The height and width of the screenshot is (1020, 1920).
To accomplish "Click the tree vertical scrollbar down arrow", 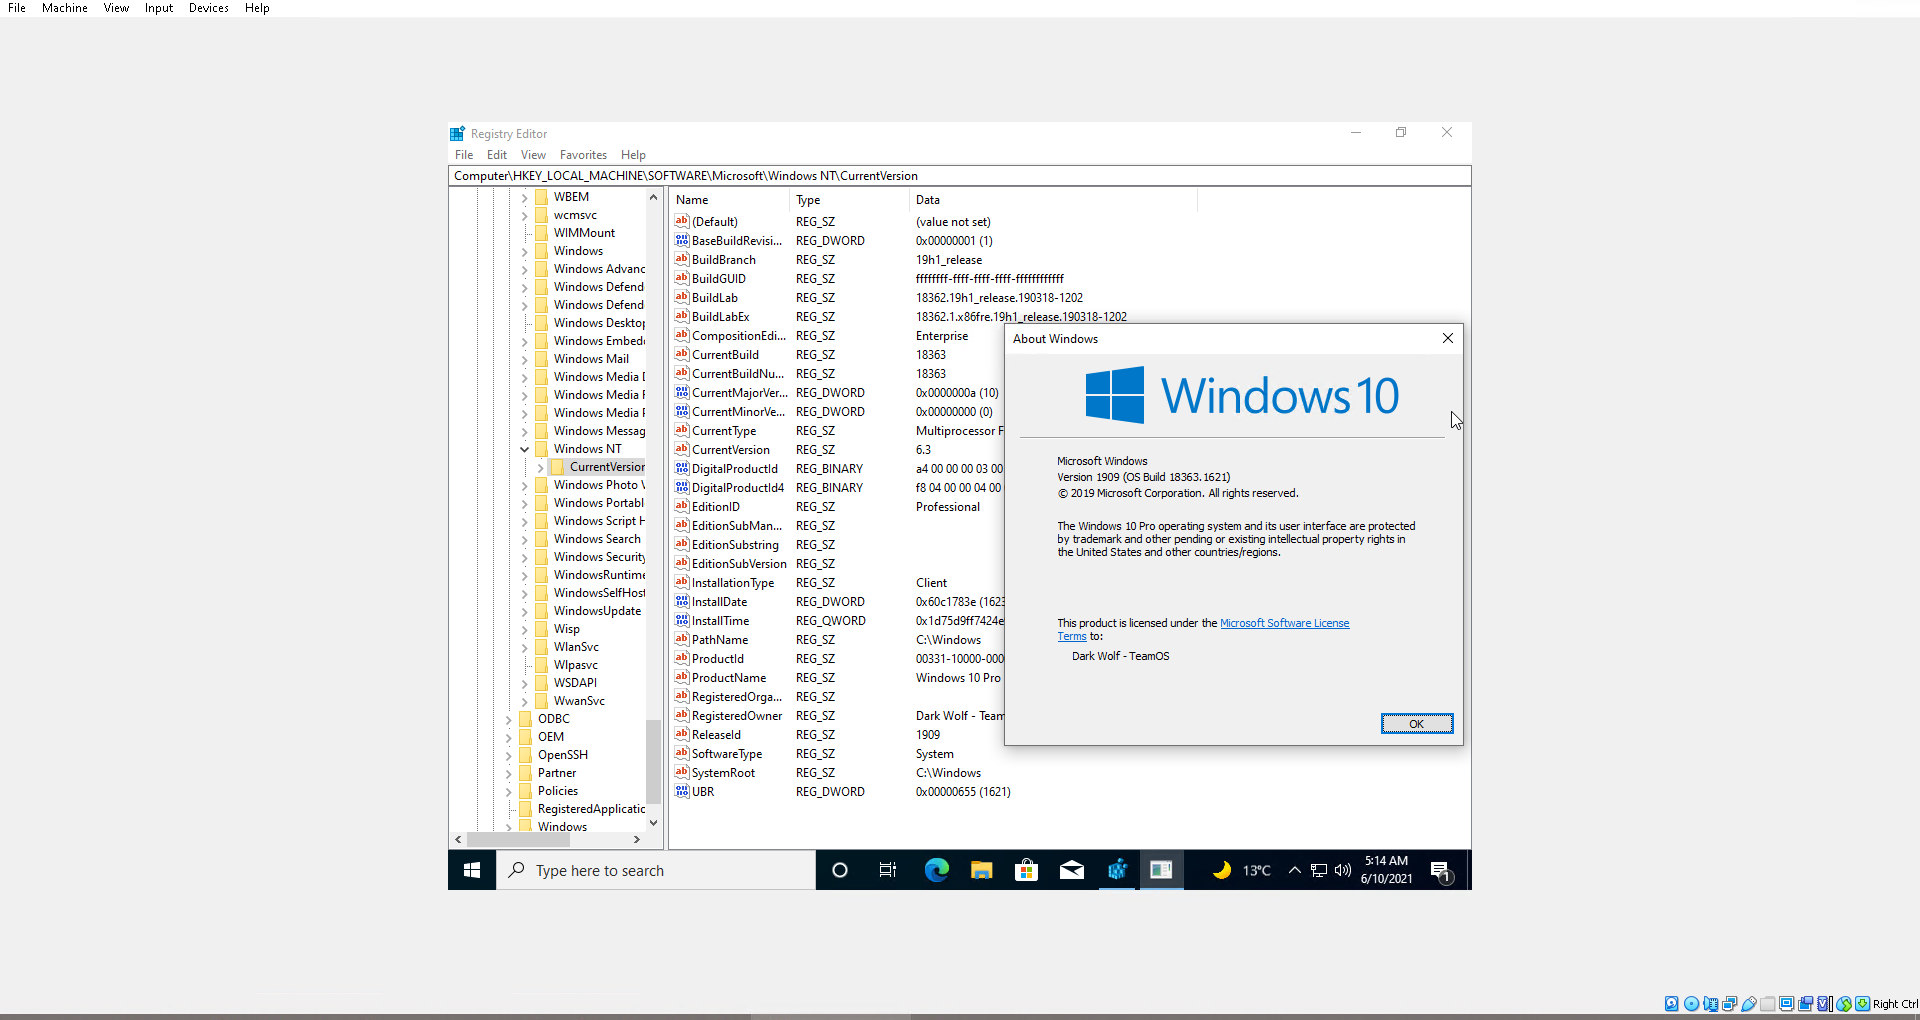I will pos(653,823).
